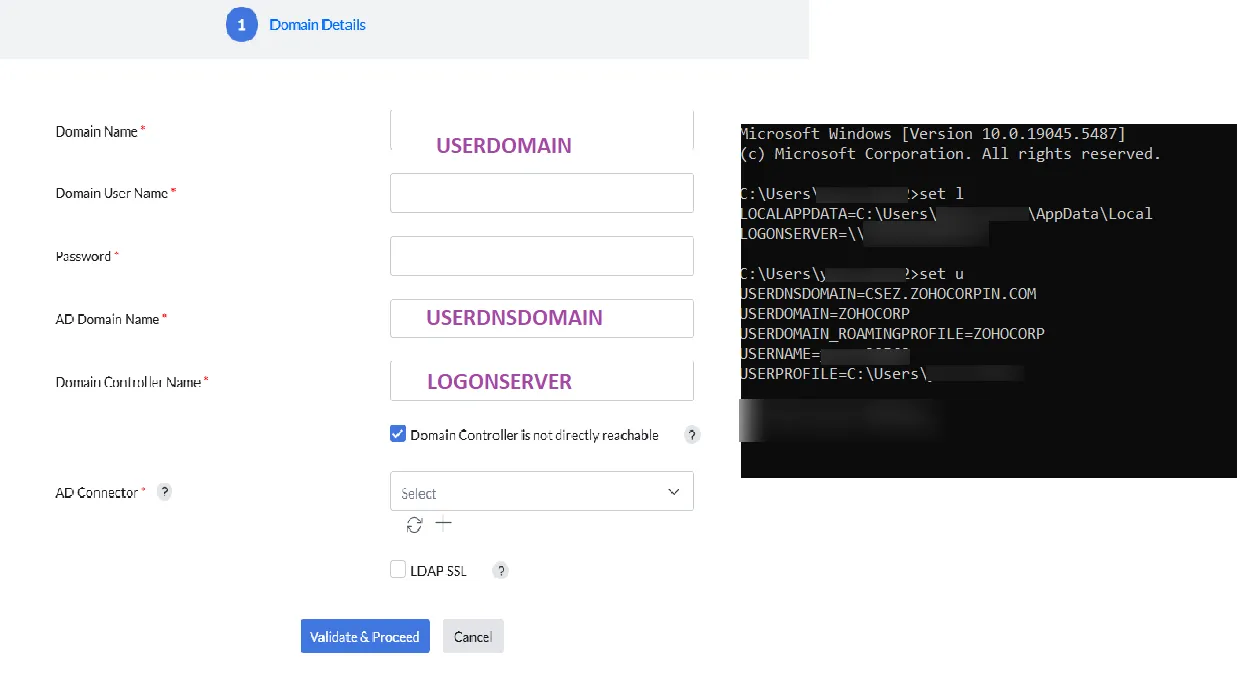Click the LOCALAPPDATA line in terminal
The width and height of the screenshot is (1260, 681).
tap(946, 214)
